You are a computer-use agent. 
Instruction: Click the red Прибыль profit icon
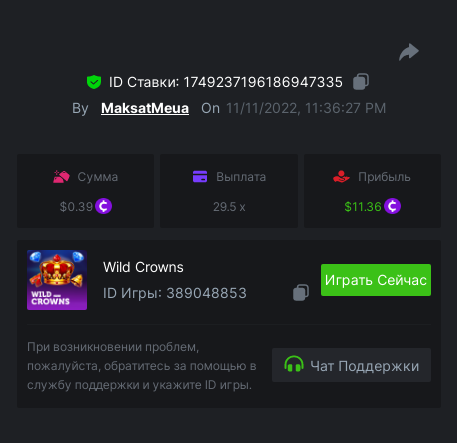(341, 177)
